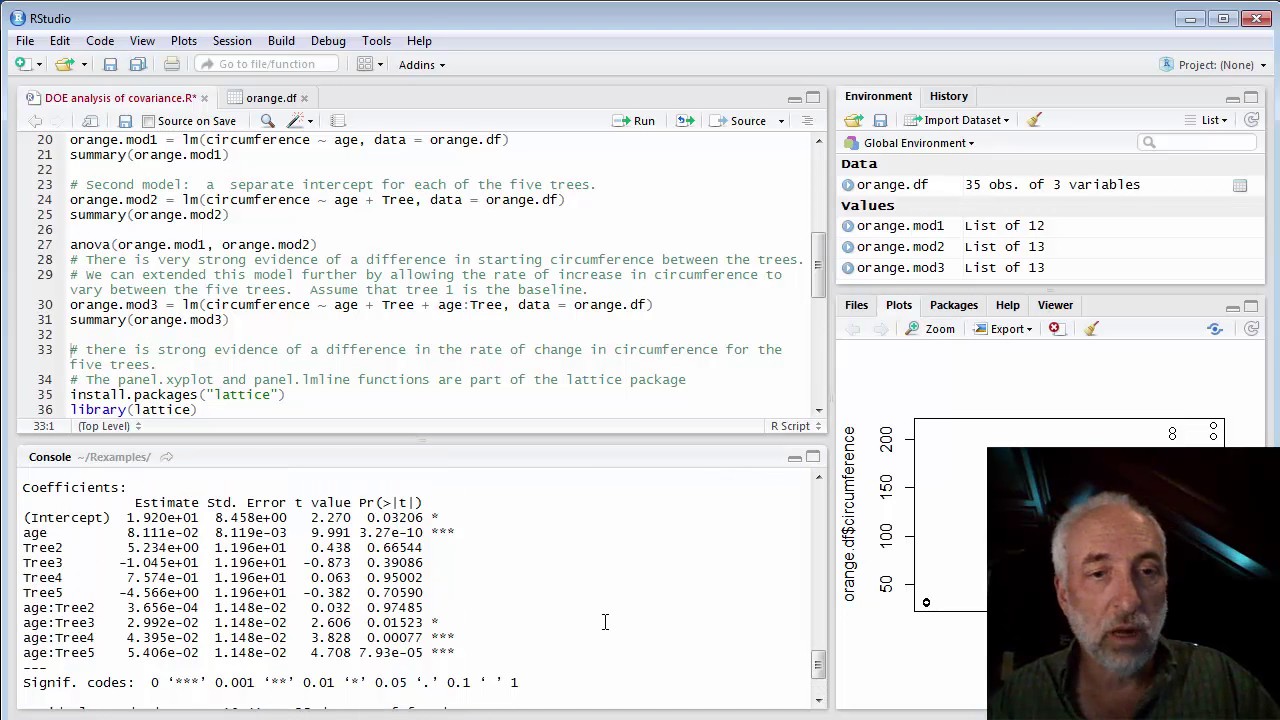Click the plot Zoom button
The width and height of the screenshot is (1280, 720).
pos(930,328)
